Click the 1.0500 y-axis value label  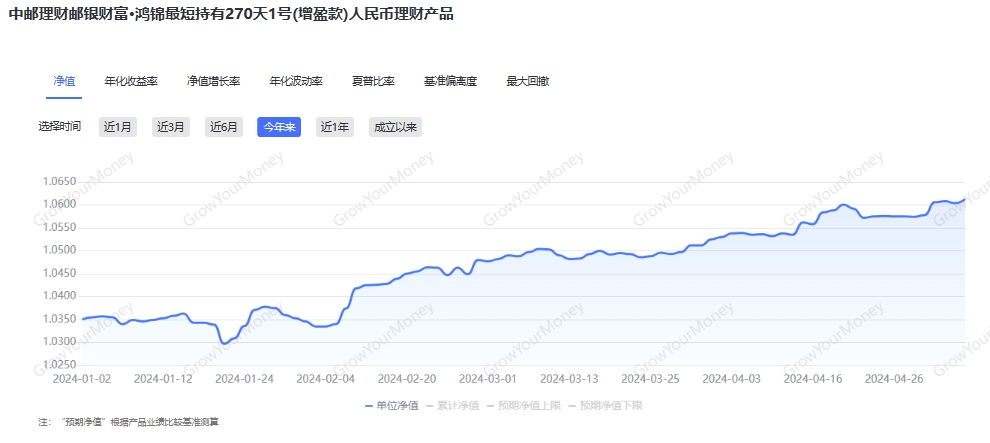pyautogui.click(x=60, y=250)
